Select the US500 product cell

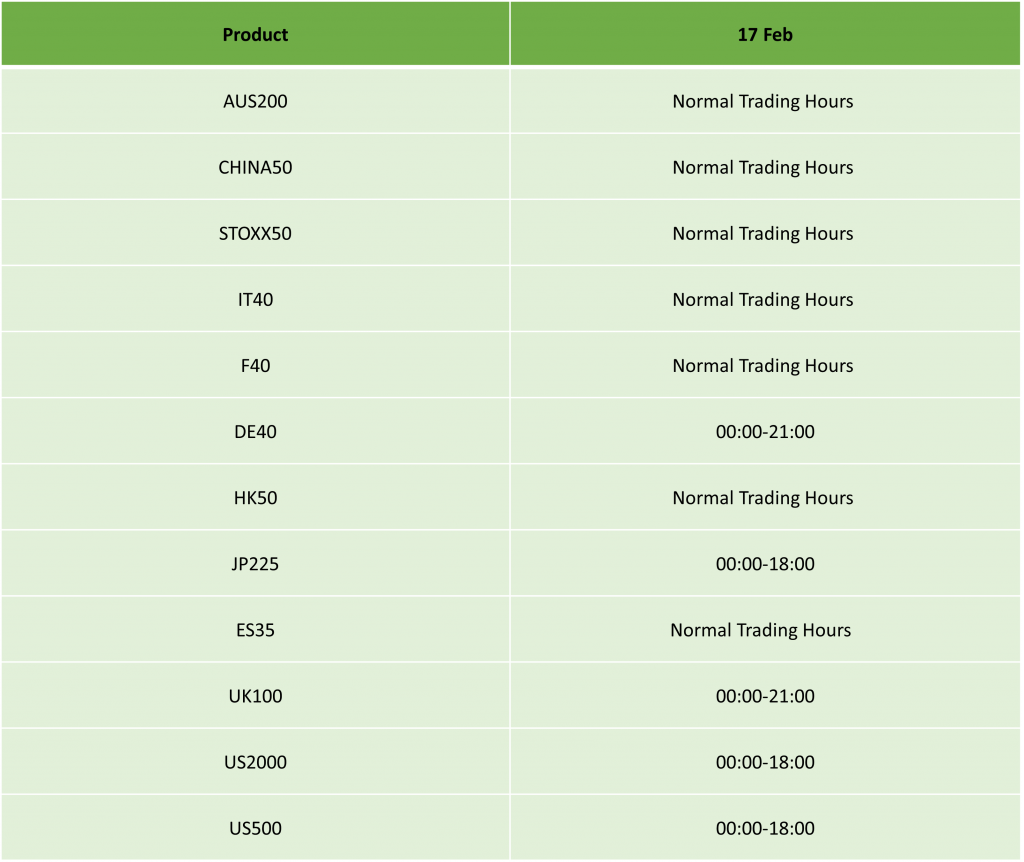point(255,828)
